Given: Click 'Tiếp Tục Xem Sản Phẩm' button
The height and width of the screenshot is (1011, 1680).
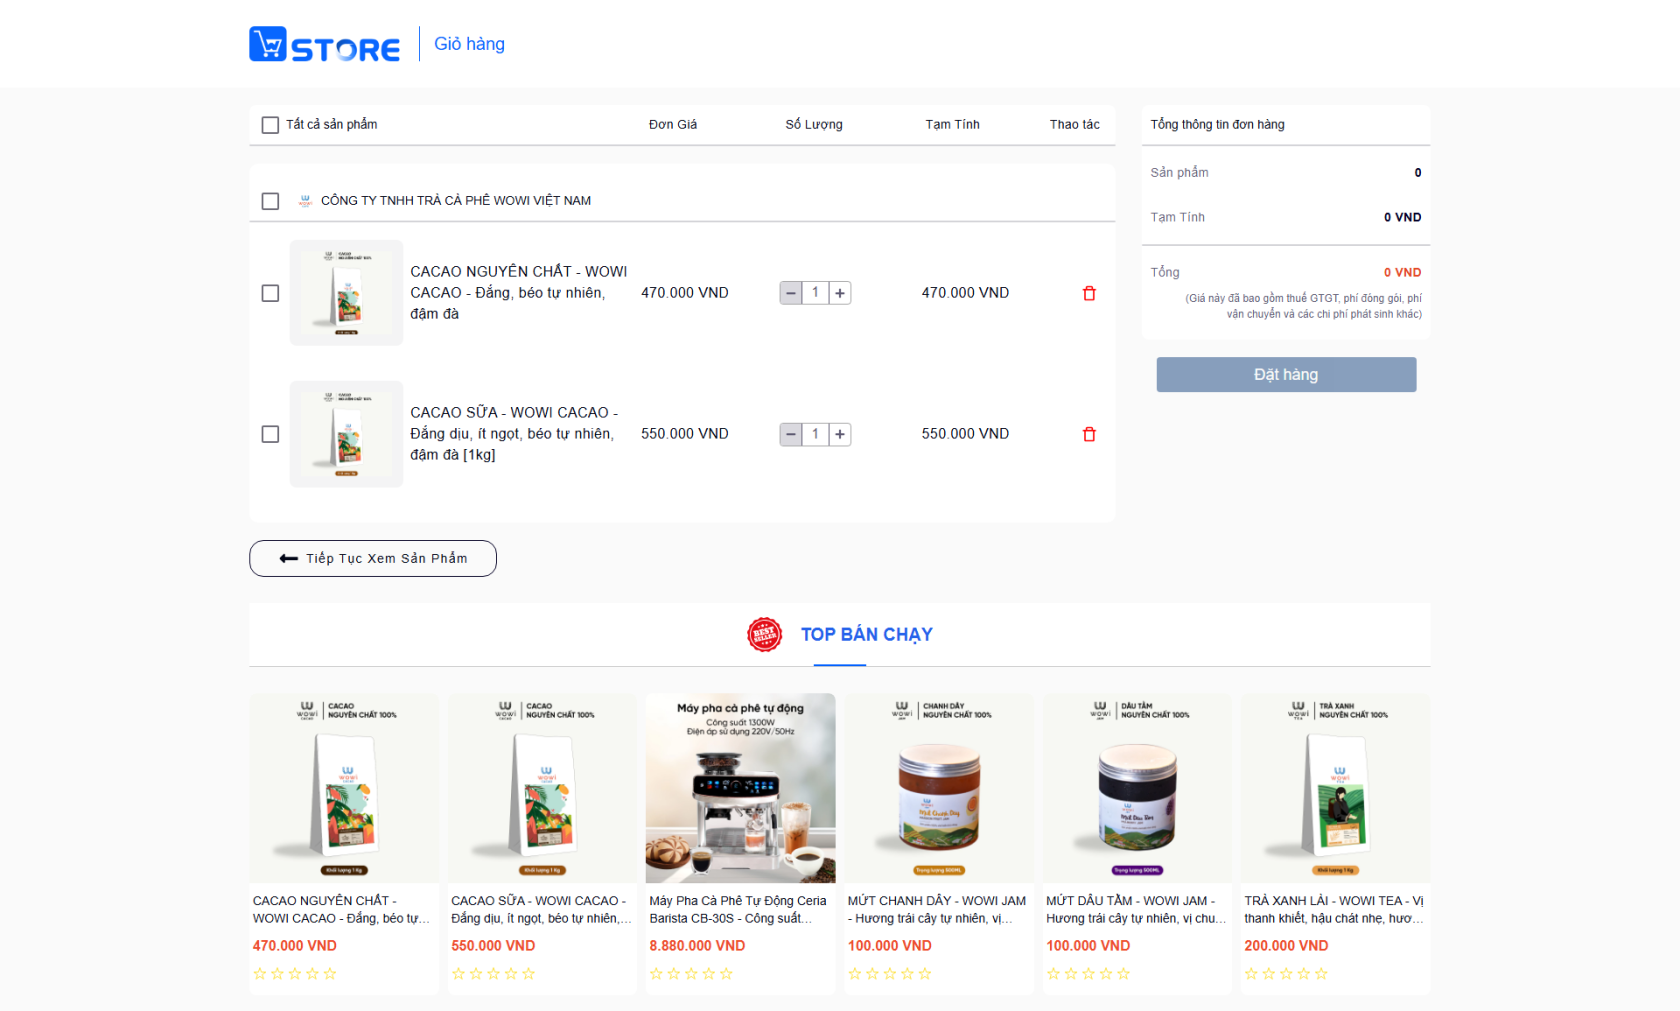Looking at the screenshot, I should [373, 558].
